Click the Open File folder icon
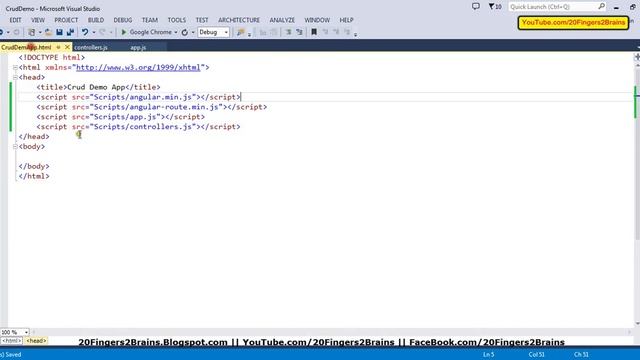 (48, 32)
